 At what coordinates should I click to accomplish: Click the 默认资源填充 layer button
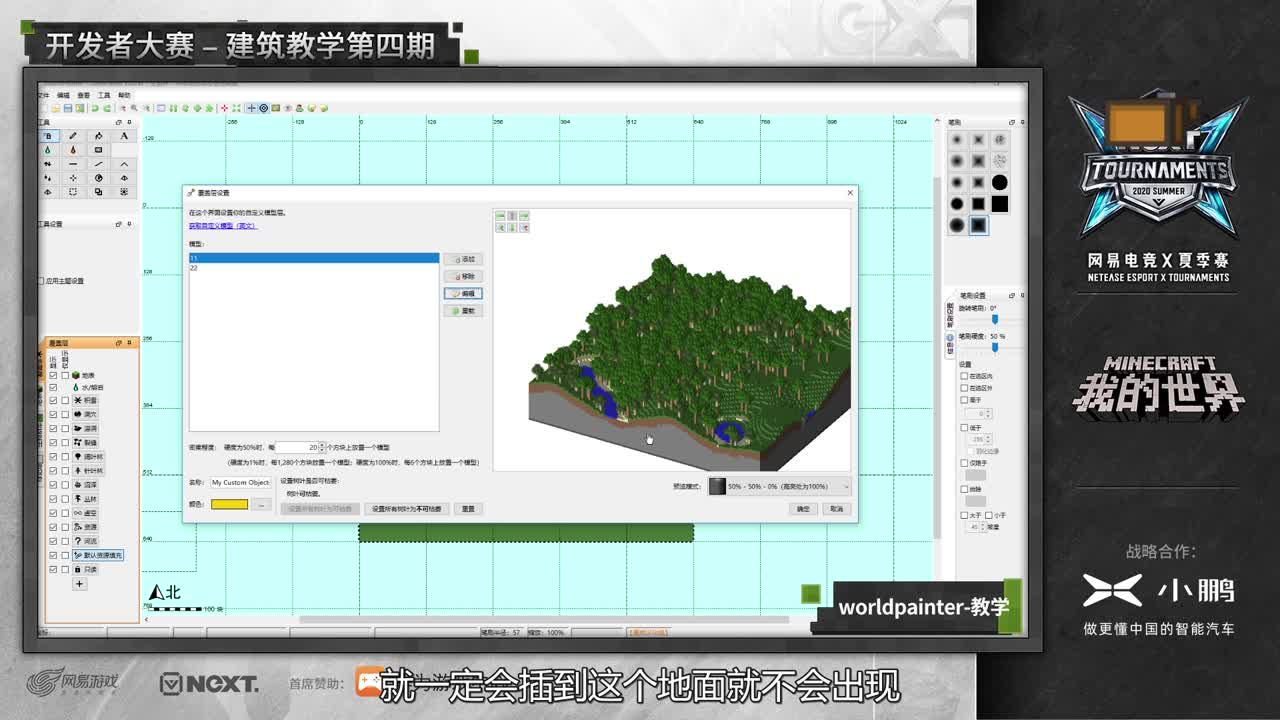point(97,555)
